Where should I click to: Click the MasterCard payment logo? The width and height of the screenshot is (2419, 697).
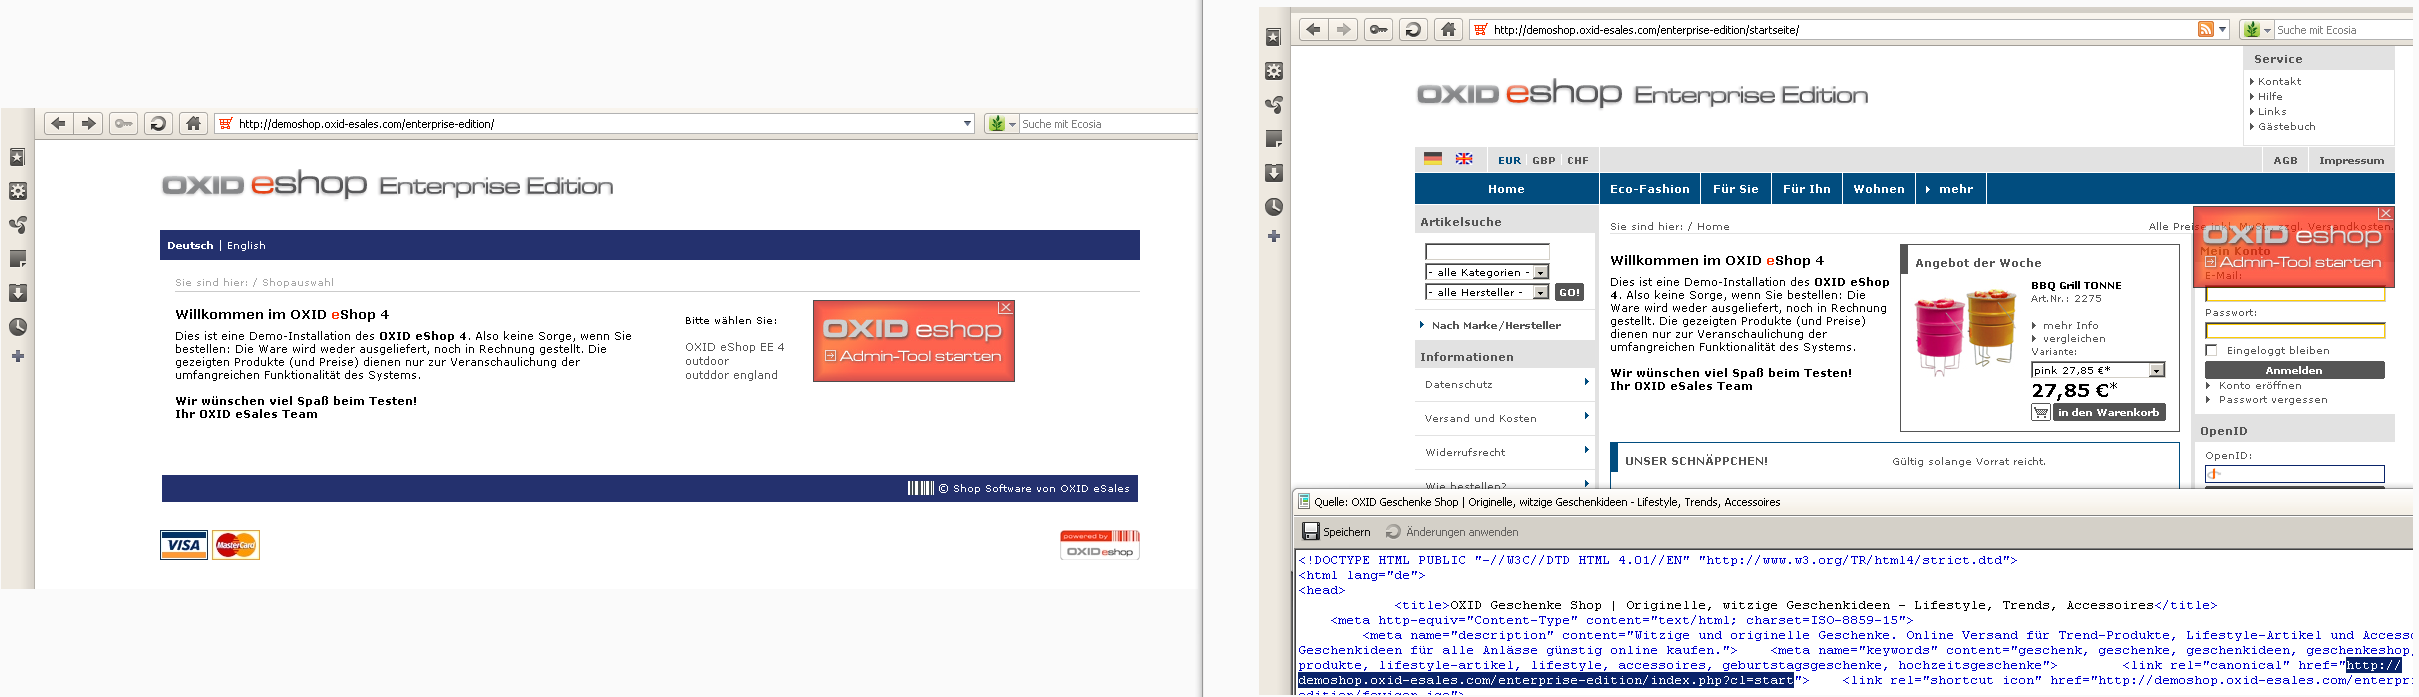tap(236, 545)
